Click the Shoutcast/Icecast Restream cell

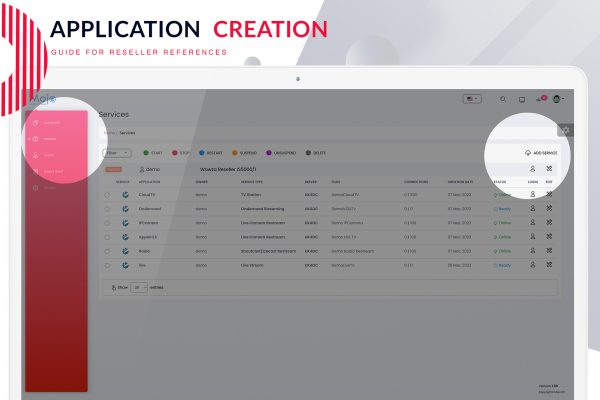click(268, 251)
